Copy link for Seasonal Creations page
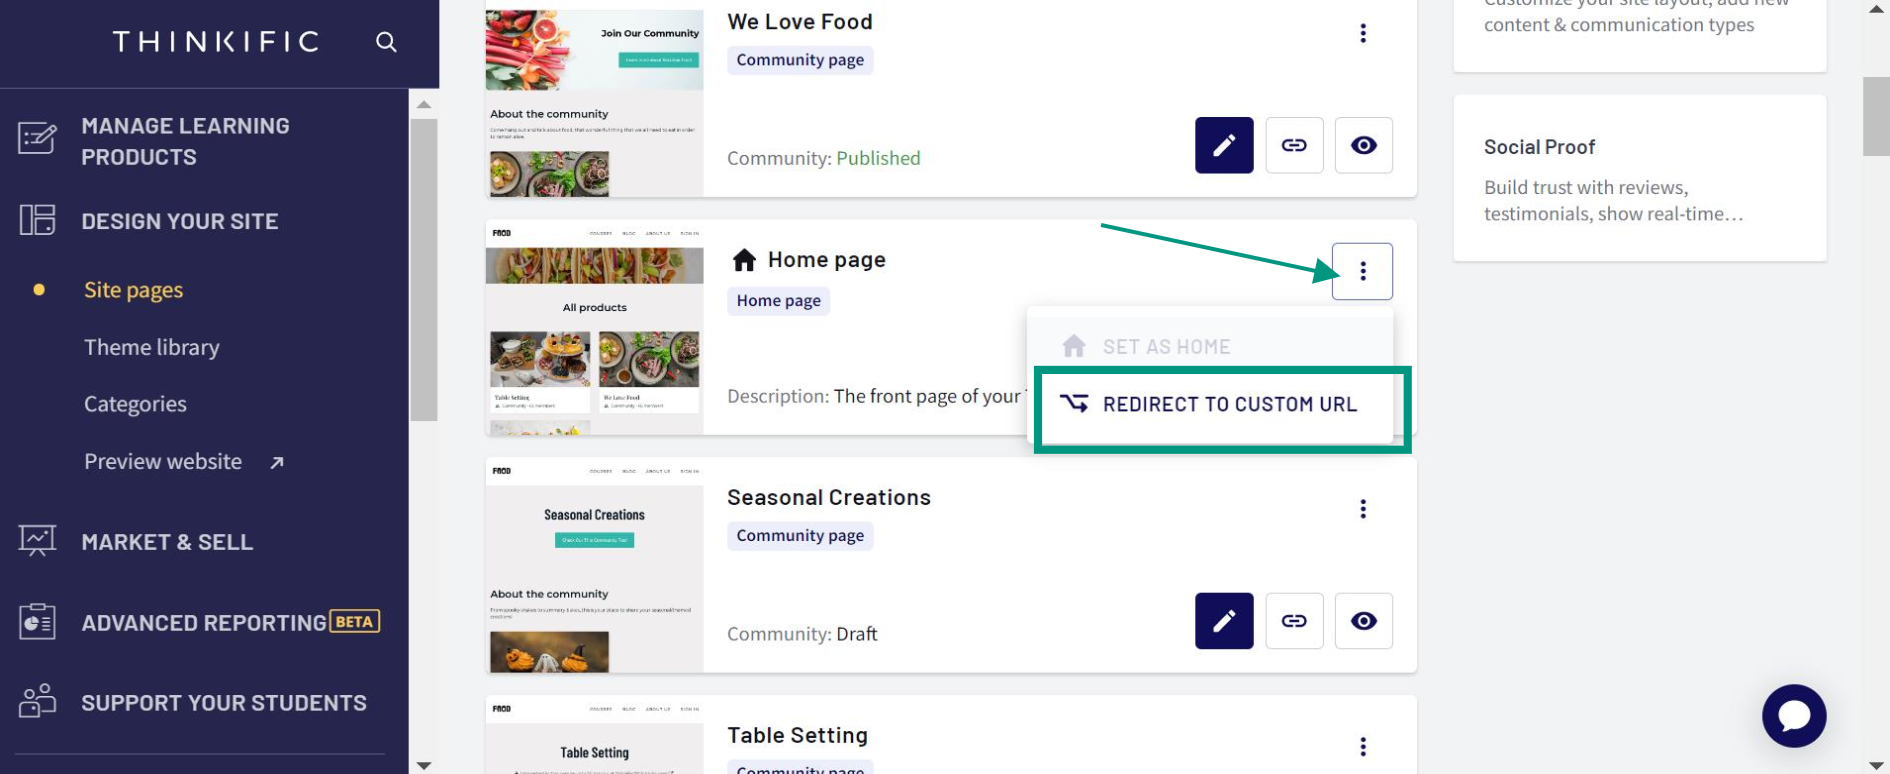 click(x=1294, y=621)
